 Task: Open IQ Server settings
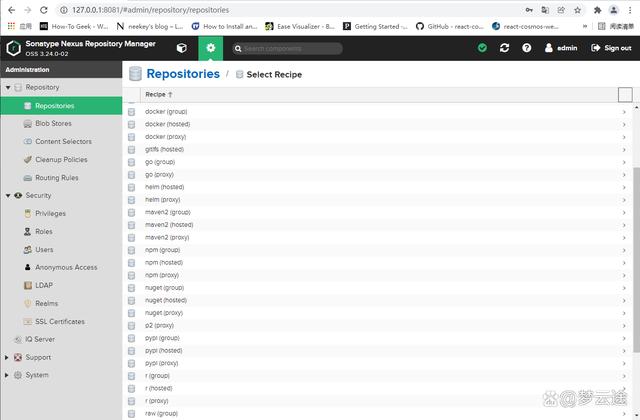(61, 339)
